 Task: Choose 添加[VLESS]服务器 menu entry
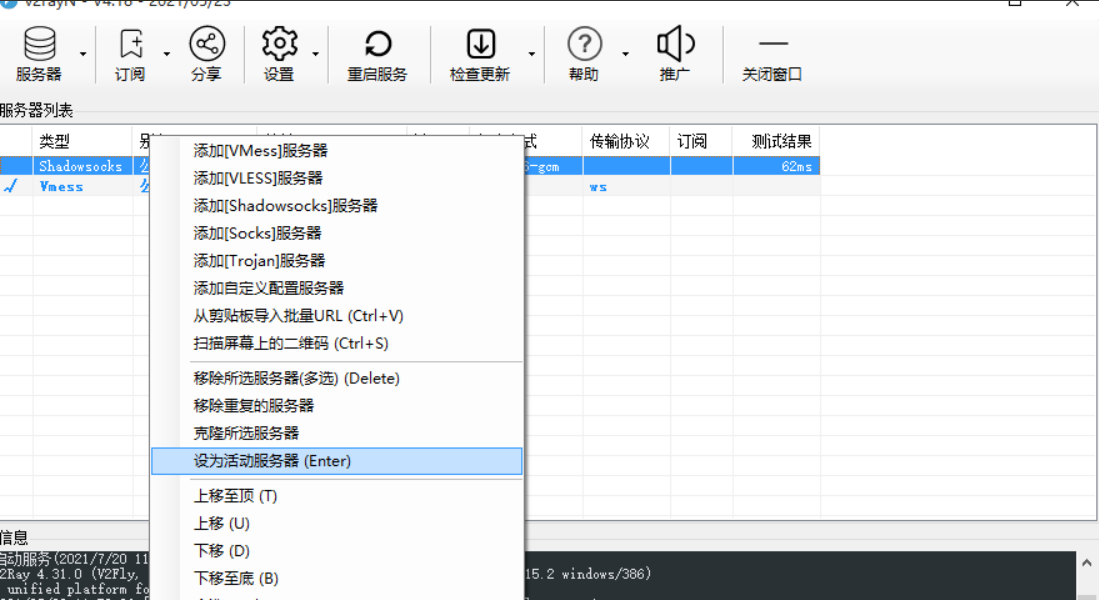336,178
